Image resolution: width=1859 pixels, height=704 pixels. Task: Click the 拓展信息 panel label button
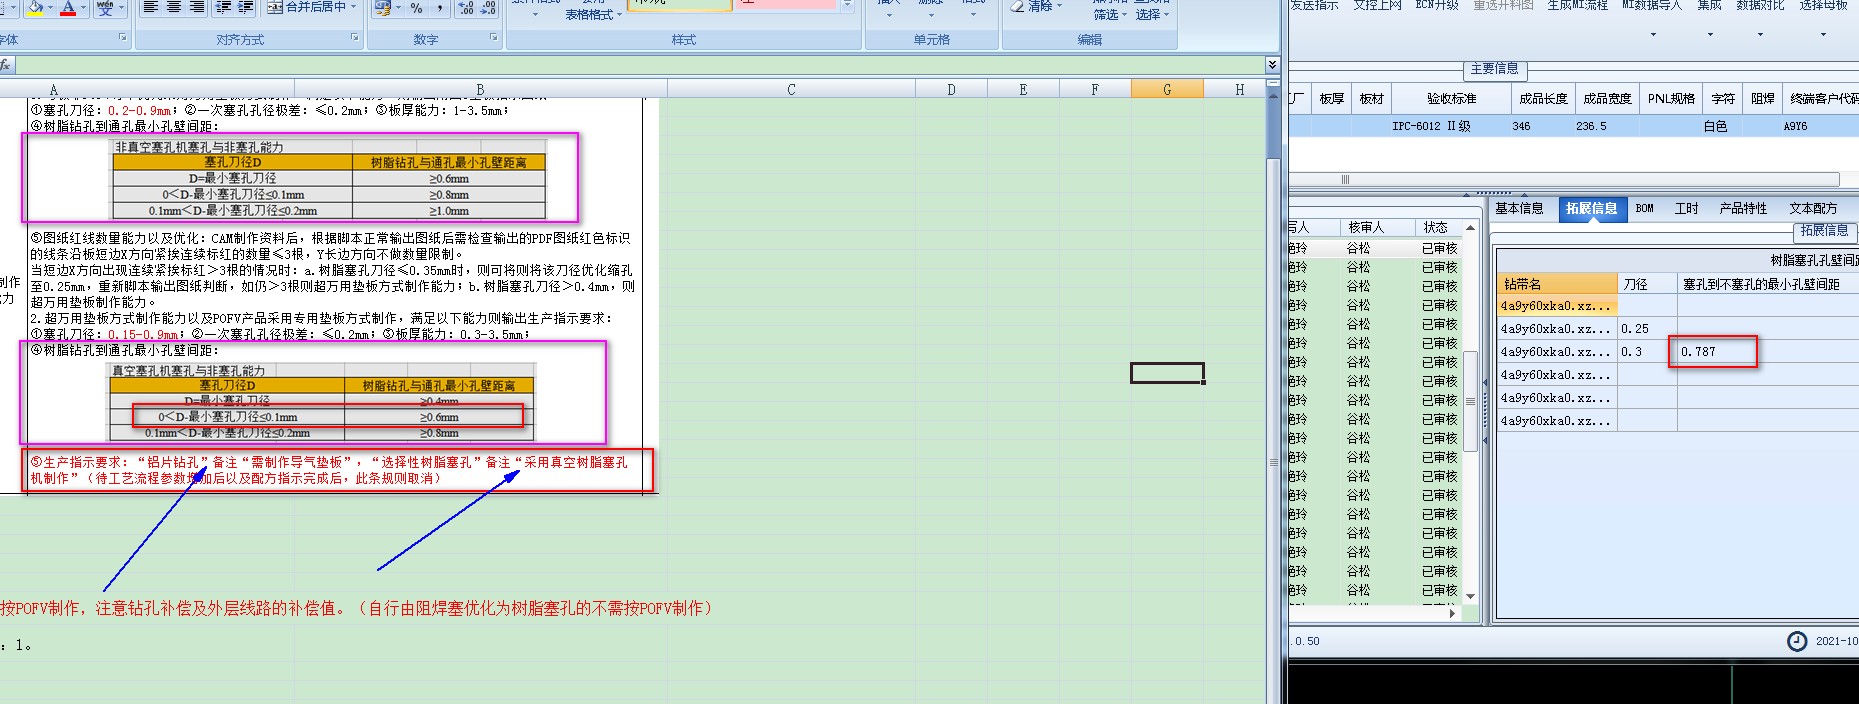click(x=1824, y=231)
